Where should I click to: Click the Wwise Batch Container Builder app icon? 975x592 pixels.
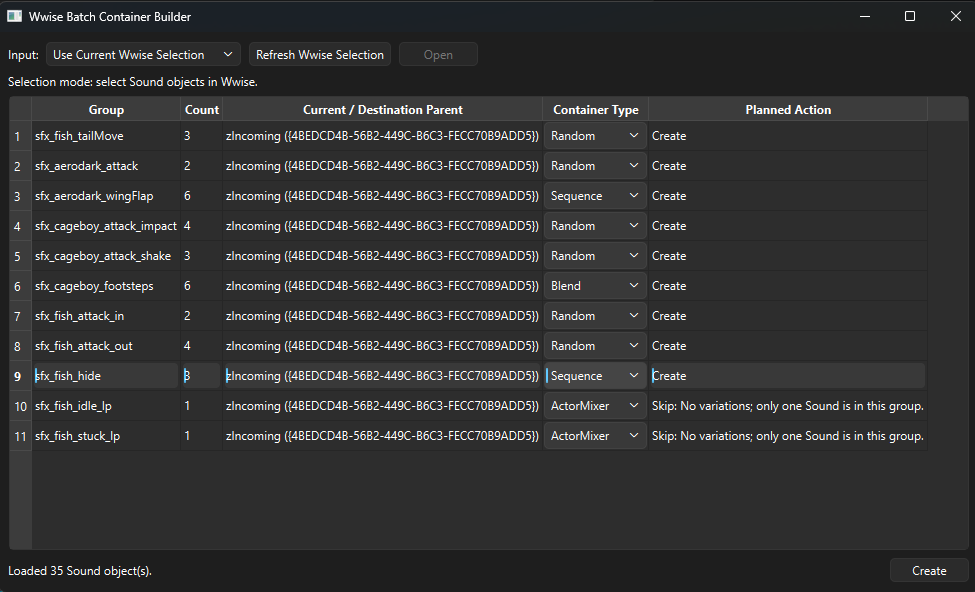click(x=14, y=16)
